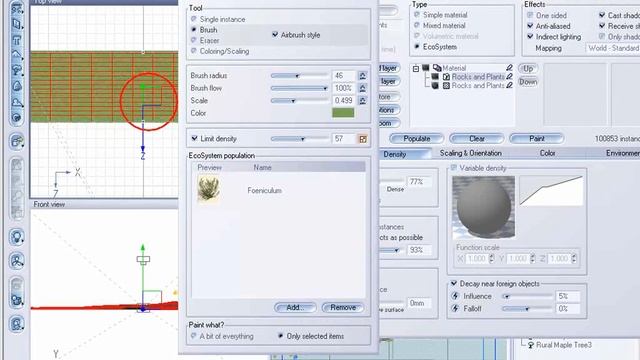
Task: Click the Brush flow slider
Action: pyautogui.click(x=299, y=88)
